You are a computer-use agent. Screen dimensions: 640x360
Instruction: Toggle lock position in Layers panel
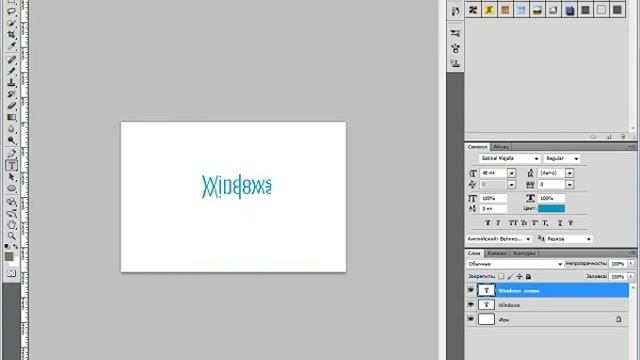tap(519, 276)
